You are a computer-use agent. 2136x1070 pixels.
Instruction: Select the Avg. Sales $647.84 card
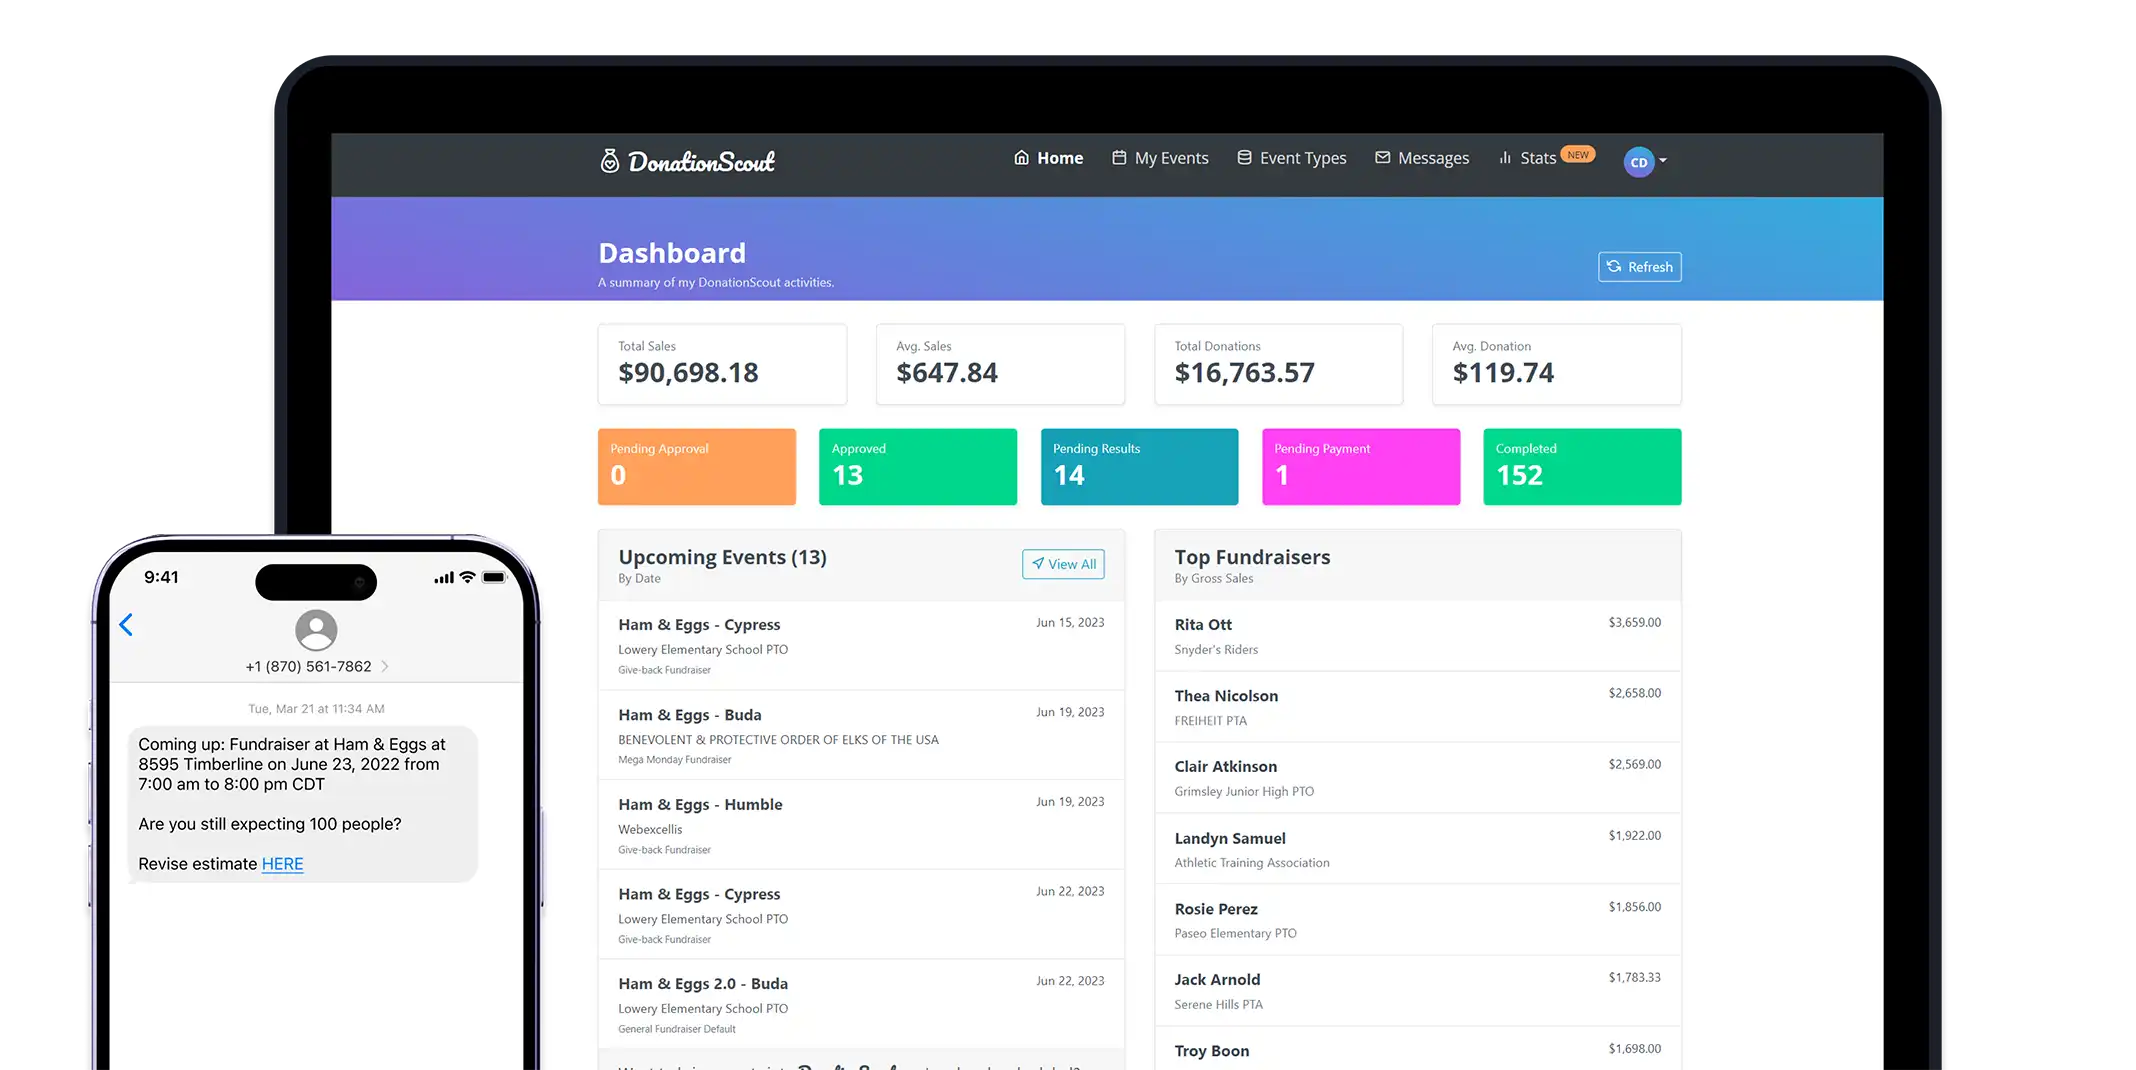click(x=1000, y=364)
